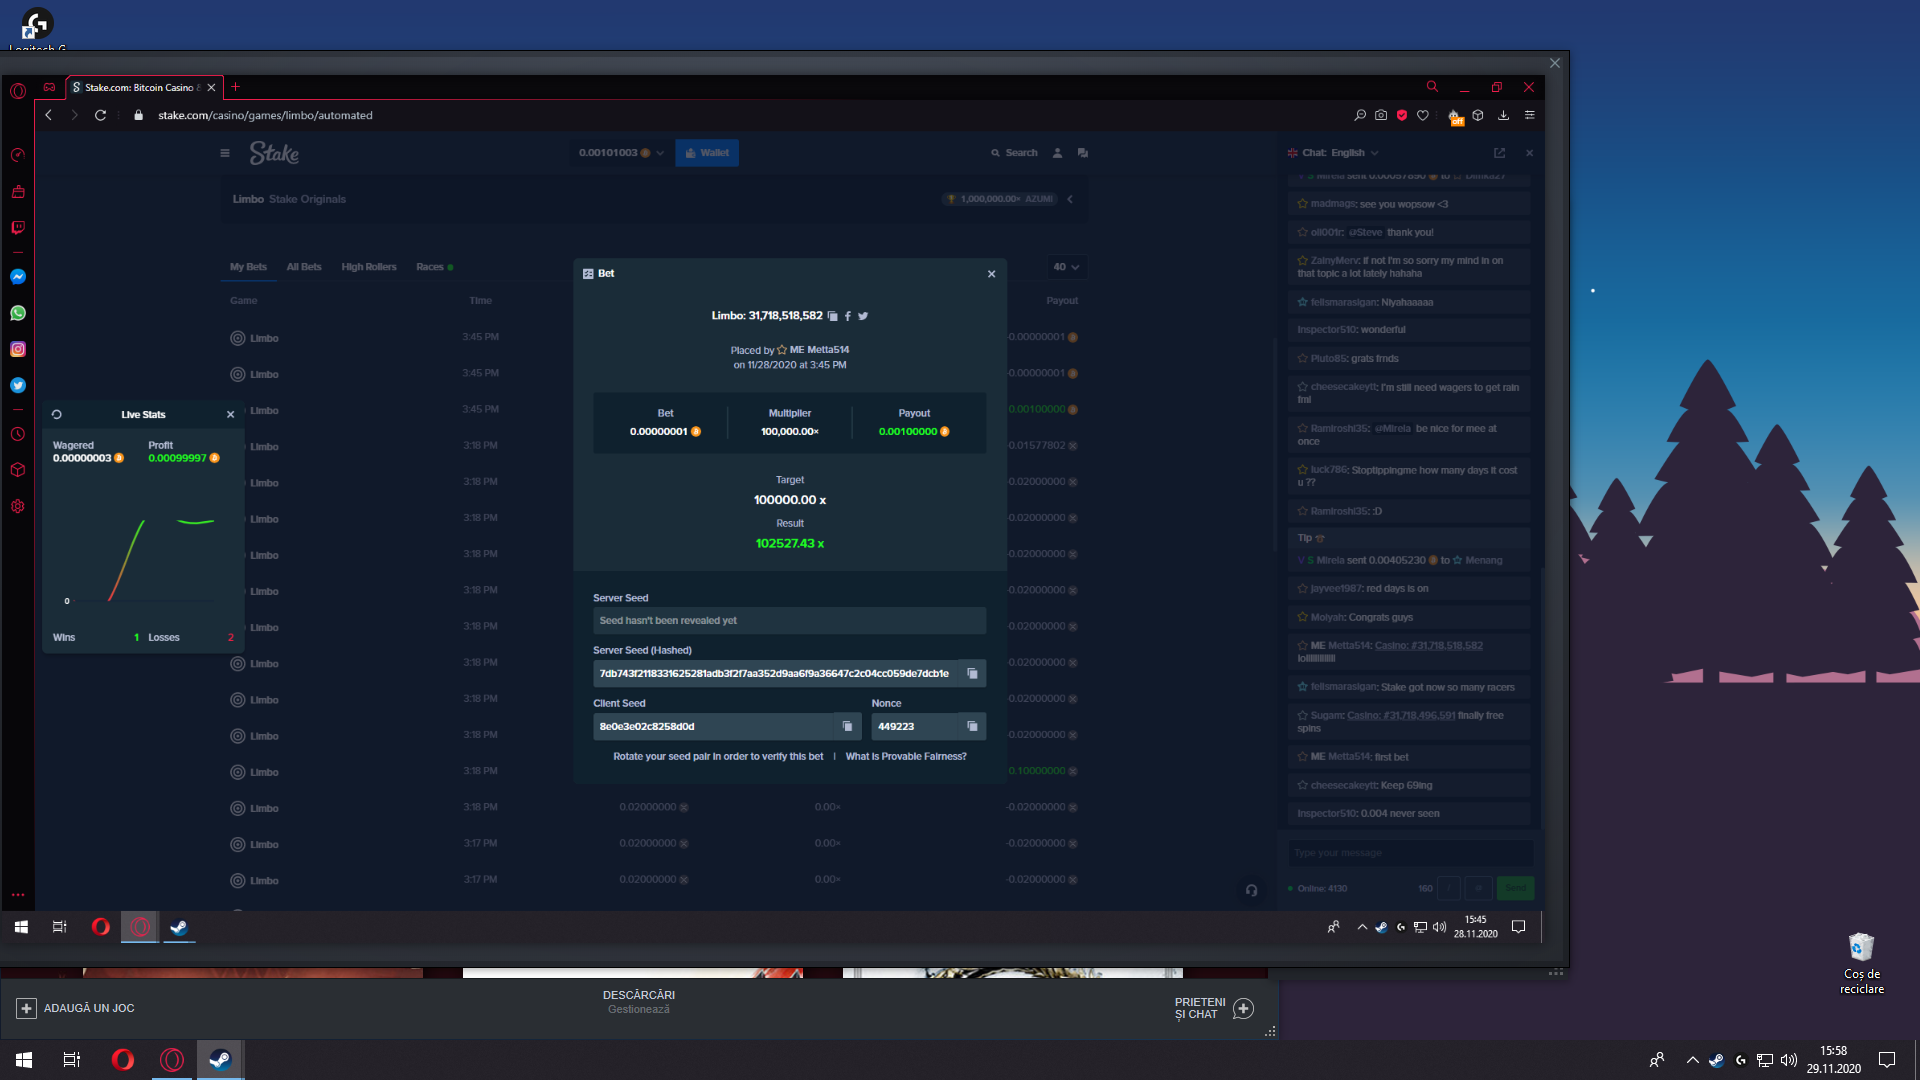Switch to High Rollers tab
Image resolution: width=1920 pixels, height=1080 pixels.
coord(369,267)
